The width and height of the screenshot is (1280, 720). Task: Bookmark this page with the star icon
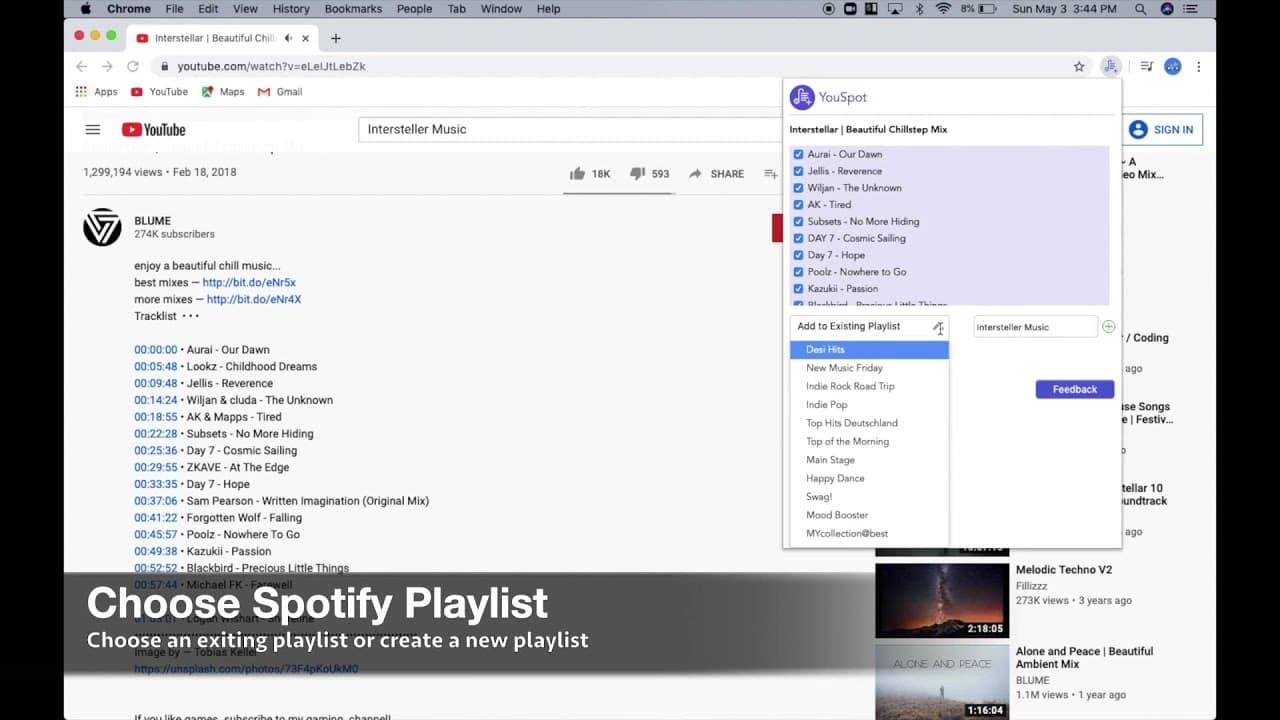coord(1079,67)
